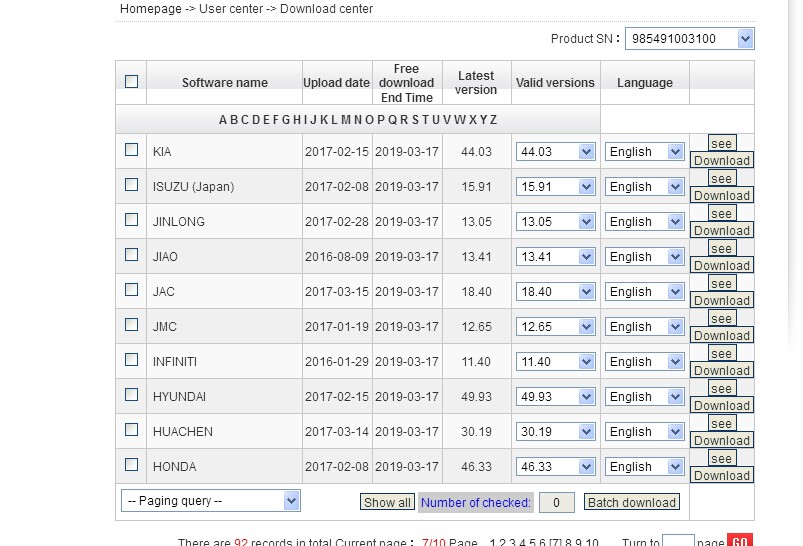Select the JIAO row checkbox
The image size is (803, 546).
132,255
